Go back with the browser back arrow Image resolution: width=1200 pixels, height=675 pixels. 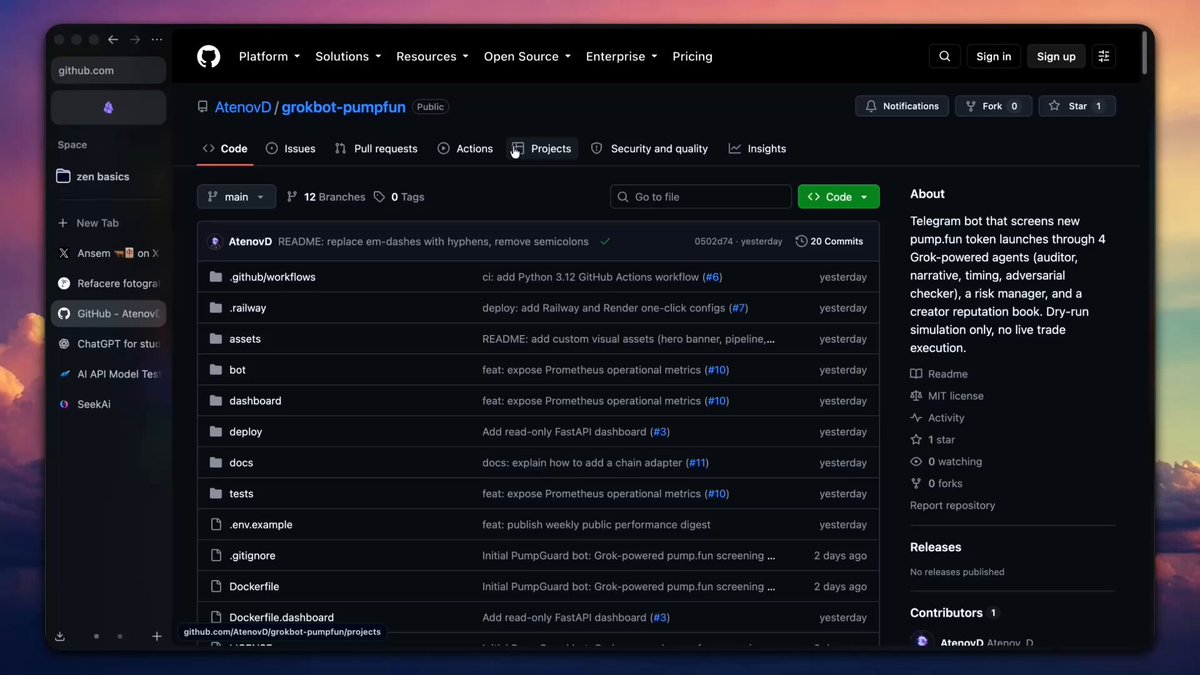113,40
